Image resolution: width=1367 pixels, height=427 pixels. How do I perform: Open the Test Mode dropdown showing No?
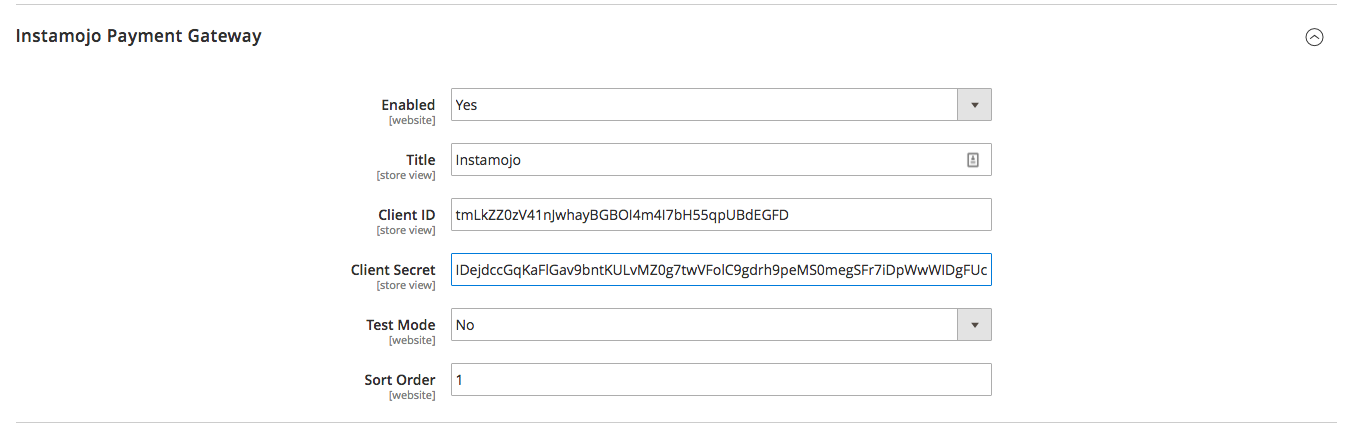pyautogui.click(x=721, y=325)
